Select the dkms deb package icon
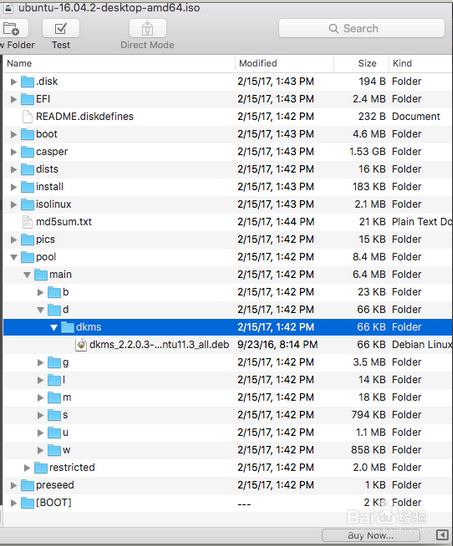This screenshot has width=453, height=546. point(81,345)
